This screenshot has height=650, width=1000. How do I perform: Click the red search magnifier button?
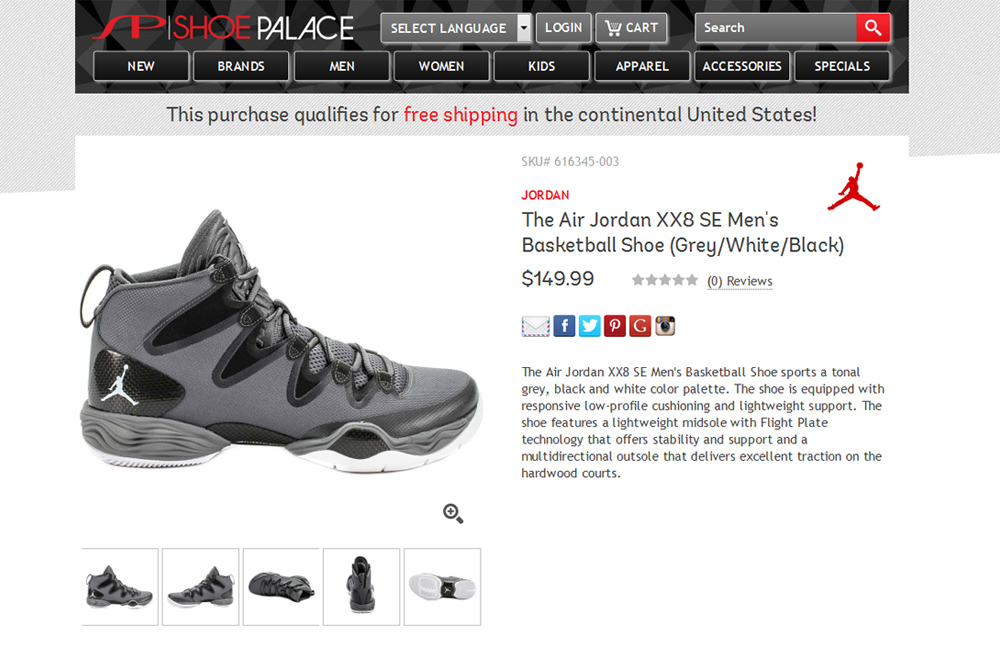(x=872, y=28)
